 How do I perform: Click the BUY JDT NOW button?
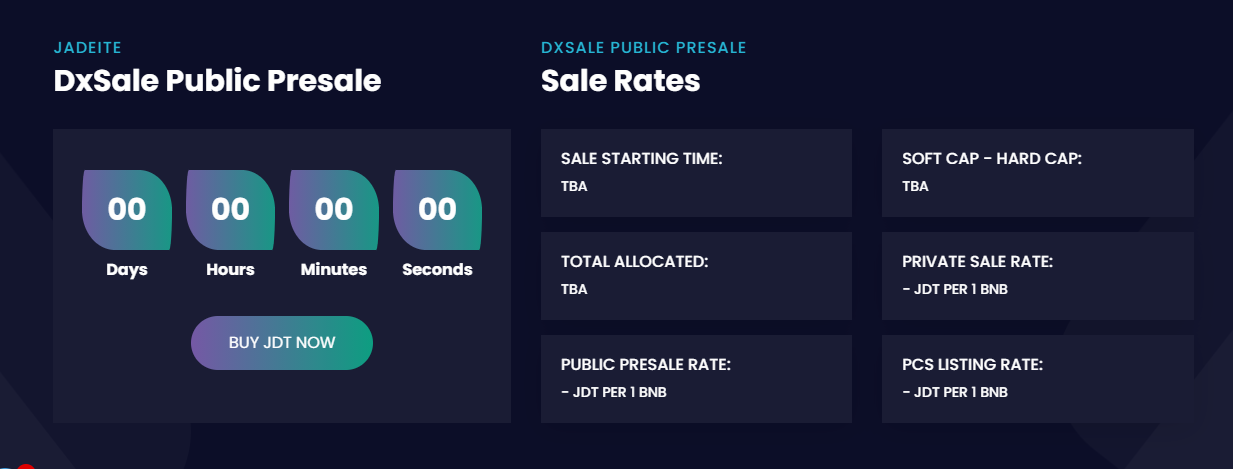click(282, 343)
